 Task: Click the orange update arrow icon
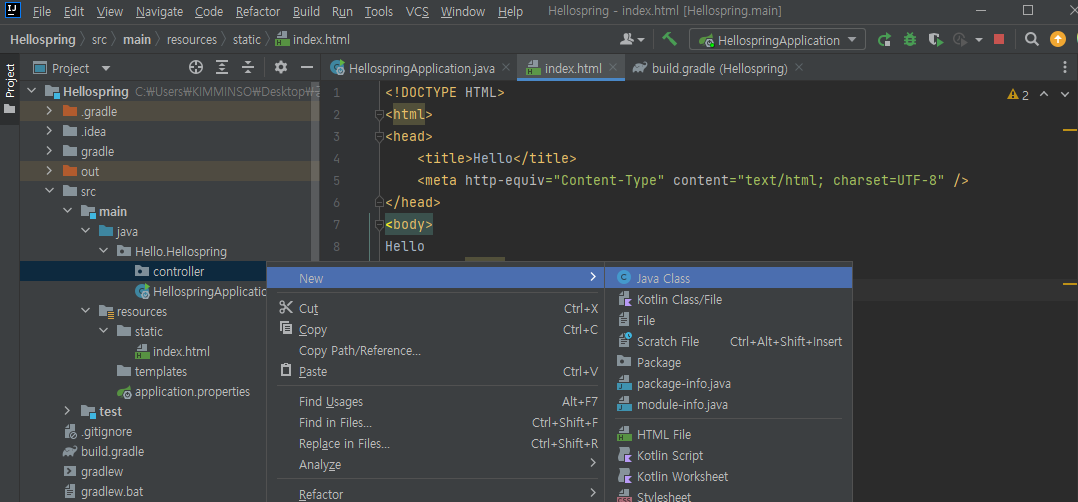pos(1058,39)
